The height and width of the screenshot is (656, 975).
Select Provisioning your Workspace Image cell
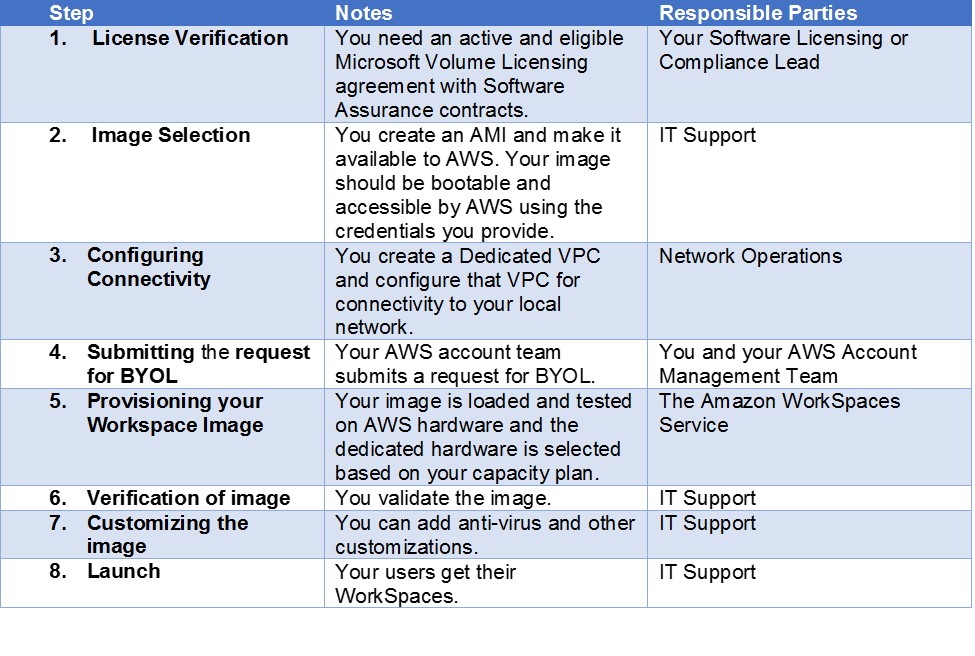coord(162,437)
